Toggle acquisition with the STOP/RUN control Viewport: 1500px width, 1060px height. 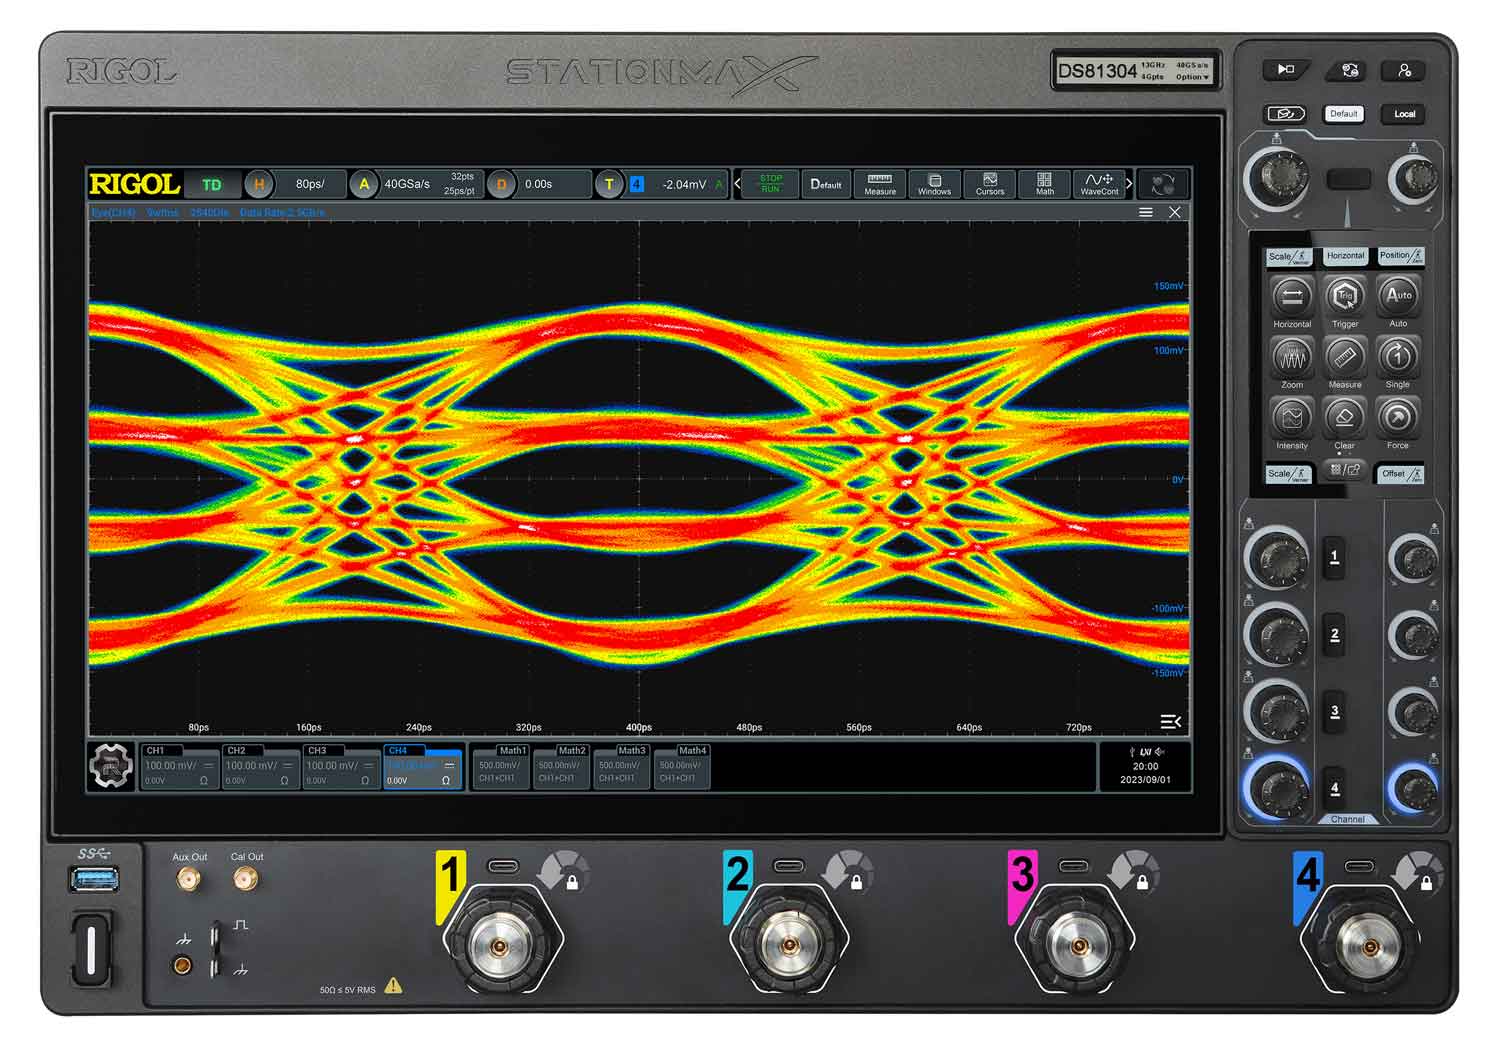(768, 184)
